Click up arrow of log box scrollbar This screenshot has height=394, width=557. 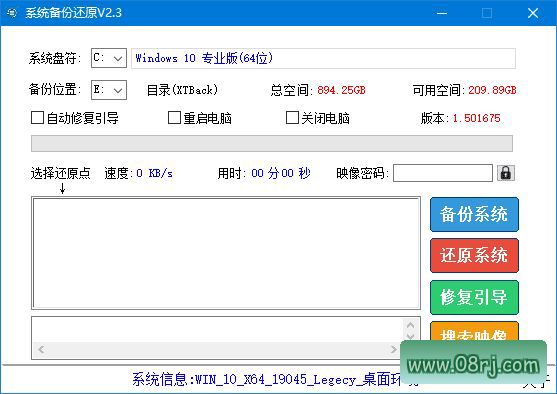(410, 325)
